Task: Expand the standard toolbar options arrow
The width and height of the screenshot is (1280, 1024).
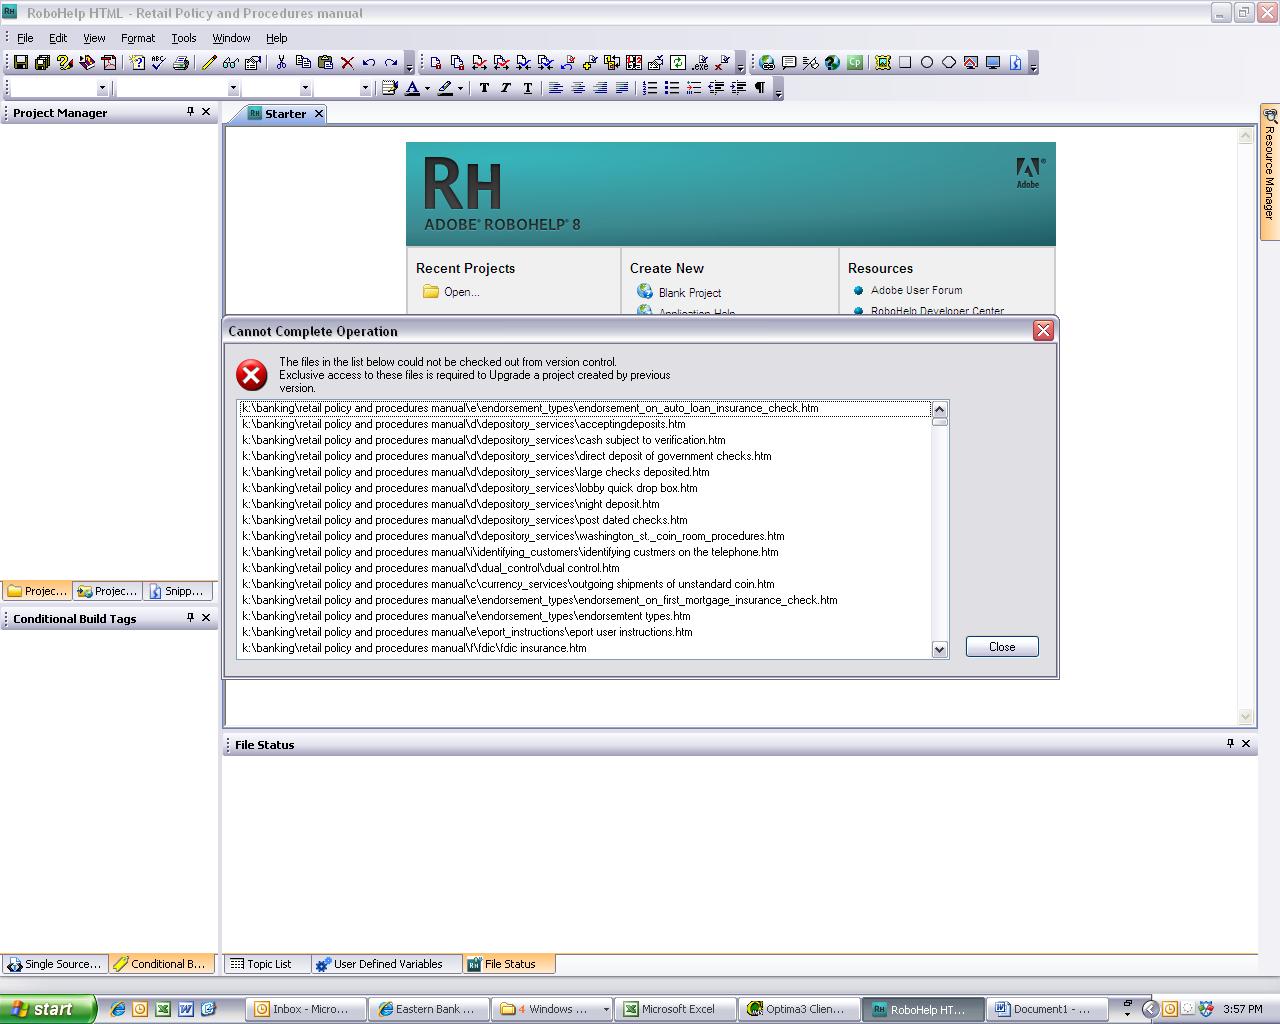Action: 409,63
